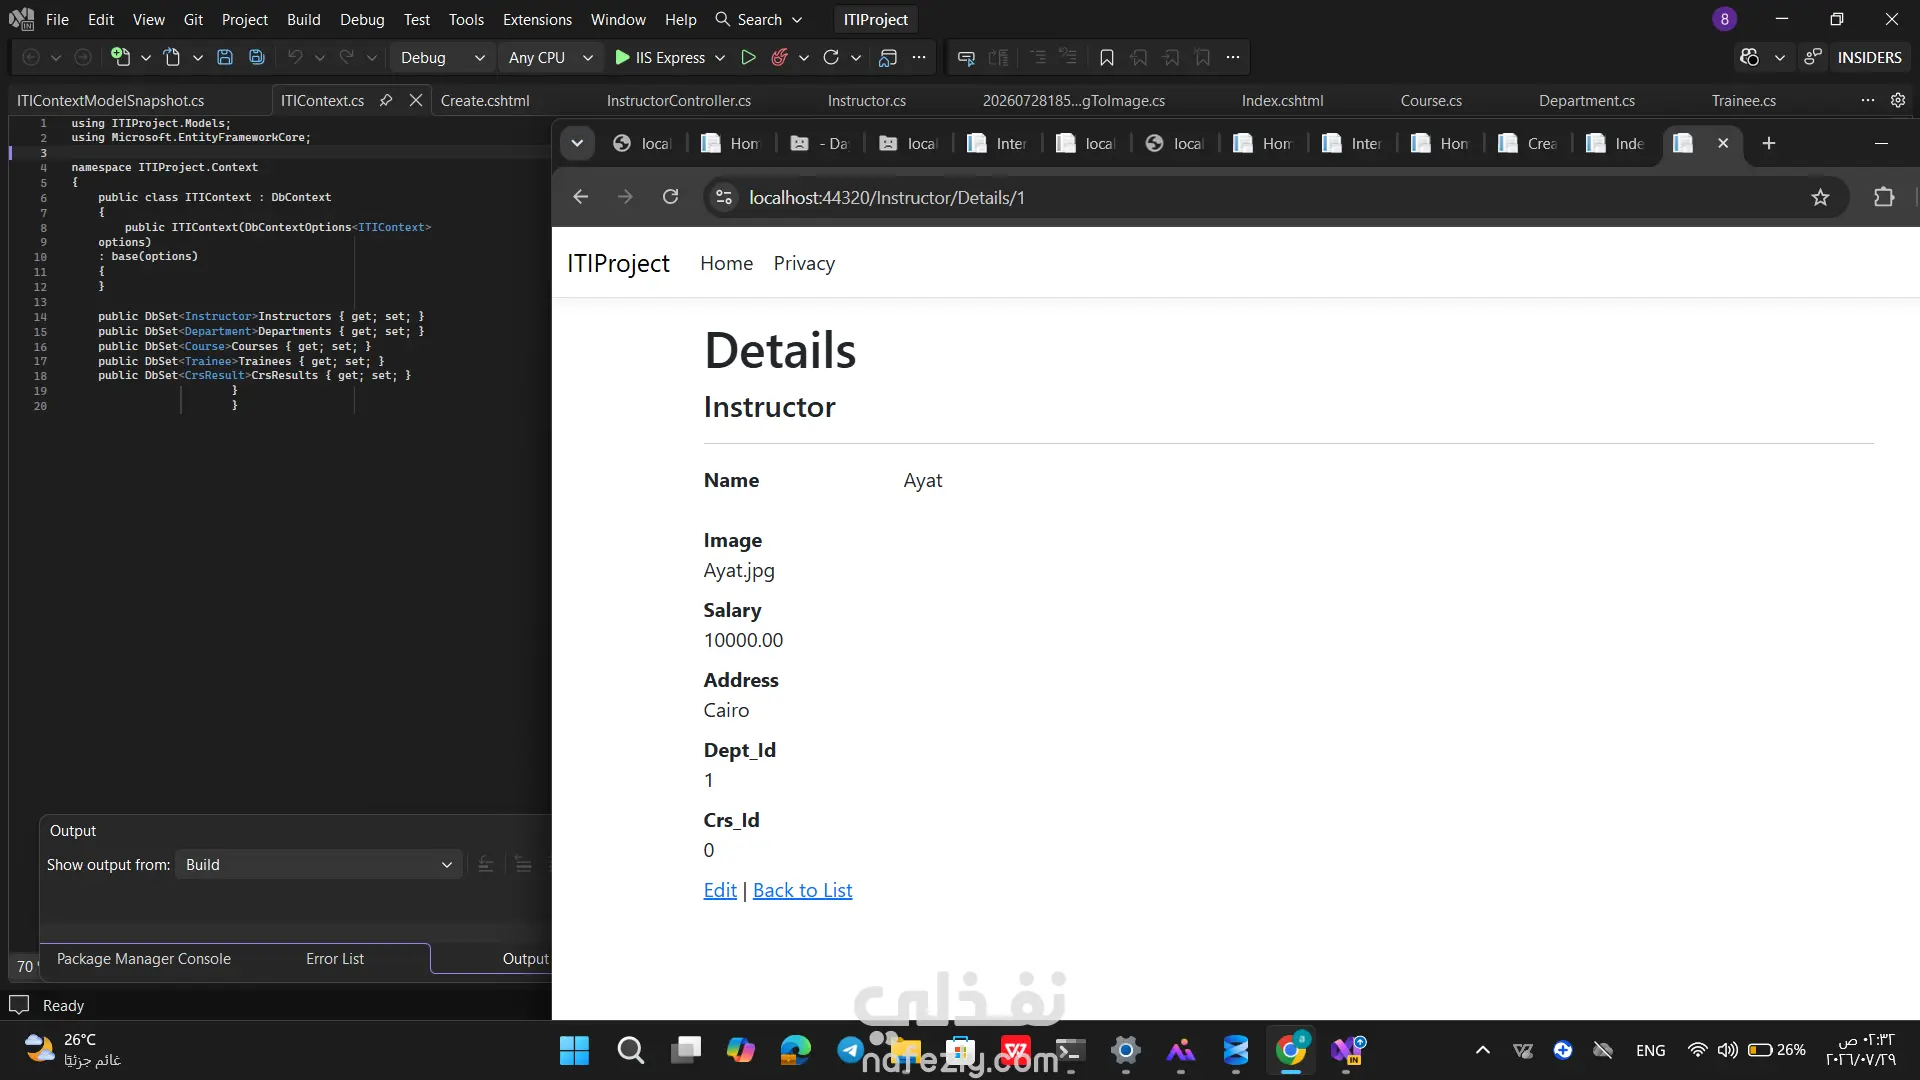The width and height of the screenshot is (1920, 1080).
Task: Click the Hot Reload flame icon
Action: (780, 58)
